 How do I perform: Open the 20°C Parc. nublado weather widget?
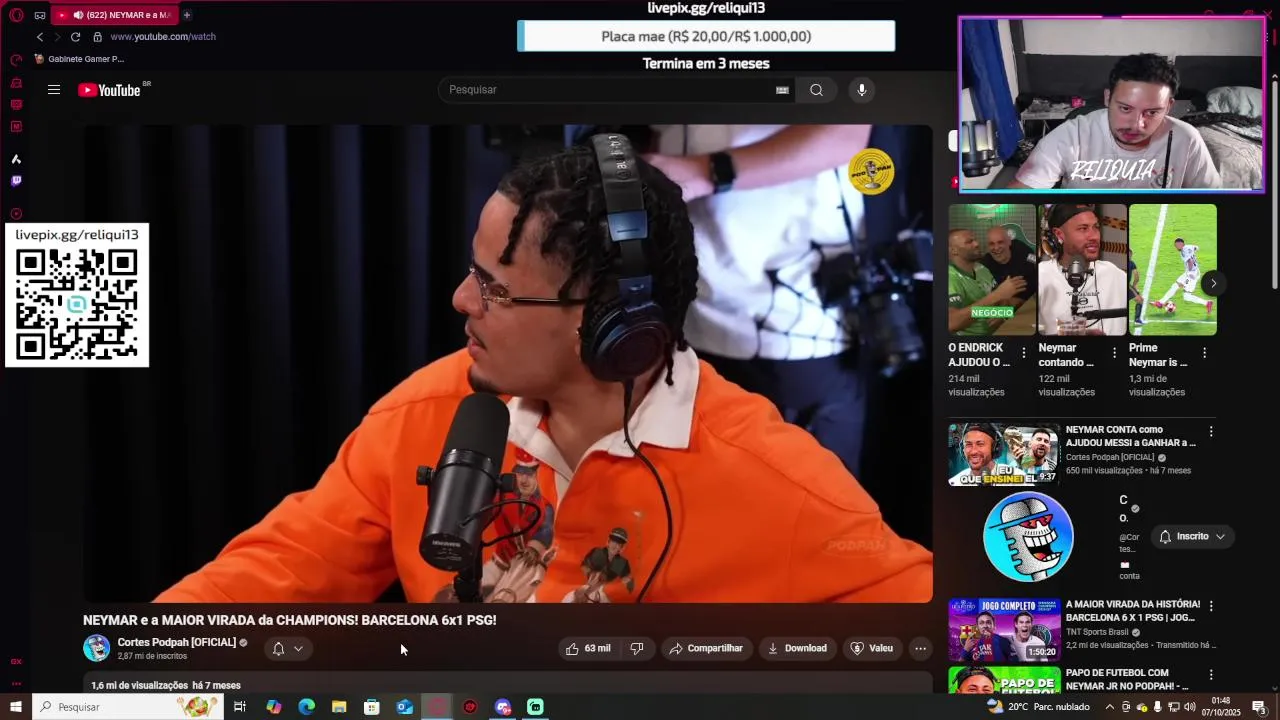1038,707
